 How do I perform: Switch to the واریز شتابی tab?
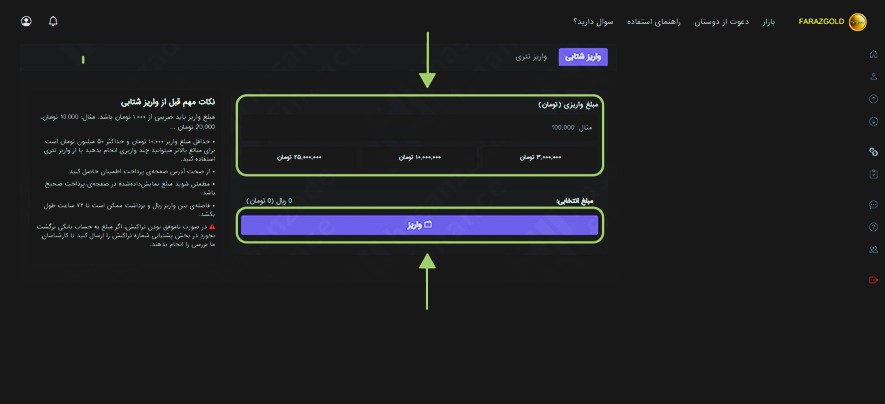tap(583, 57)
